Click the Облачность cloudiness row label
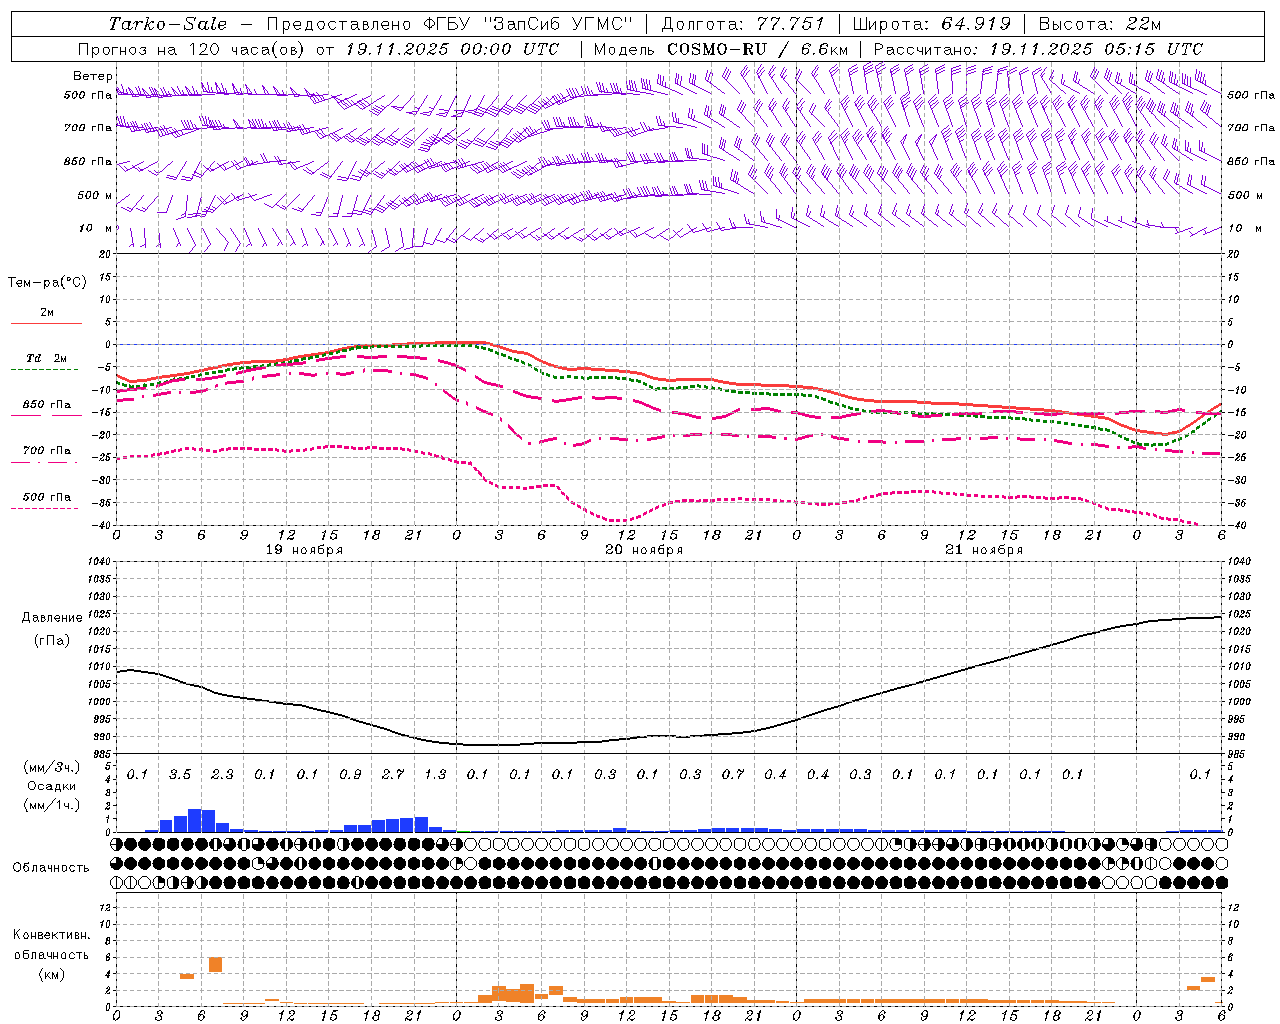This screenshot has width=1280, height=1024. (x=51, y=867)
